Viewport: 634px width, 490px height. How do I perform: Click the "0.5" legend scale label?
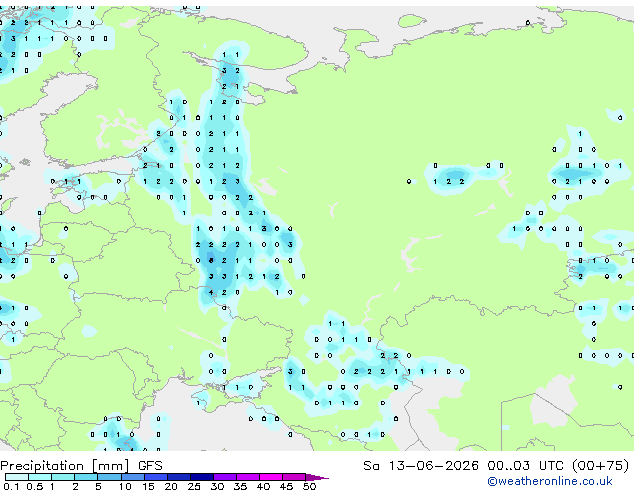tap(35, 486)
